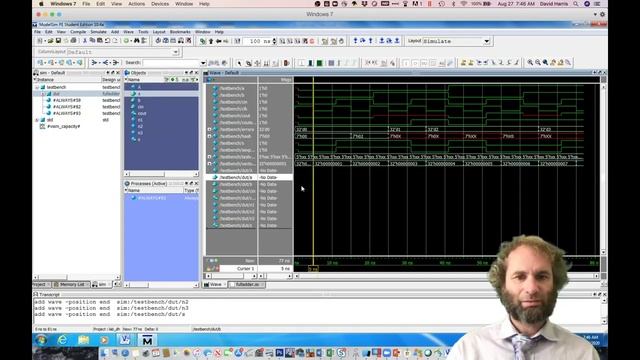Click the Instance column header in sim panel
640x360 pixels.
67,80
